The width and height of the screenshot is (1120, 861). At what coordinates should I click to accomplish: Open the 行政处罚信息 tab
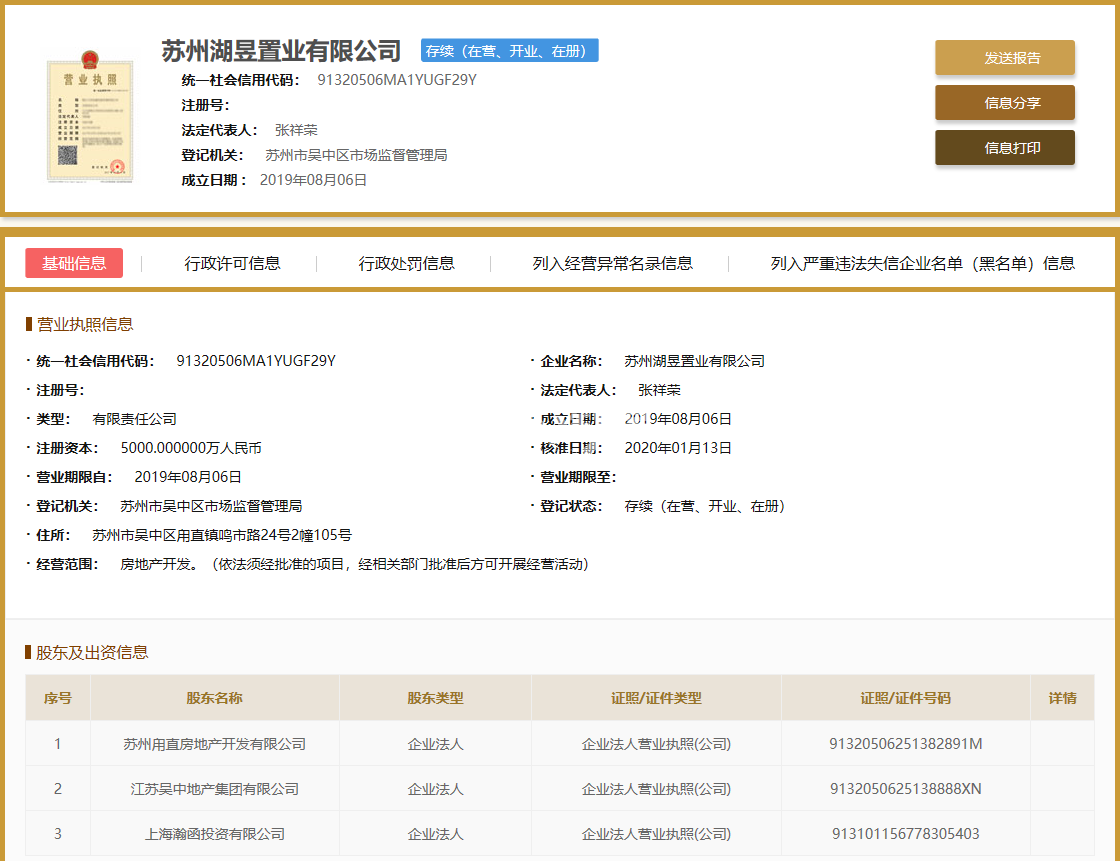coord(406,264)
